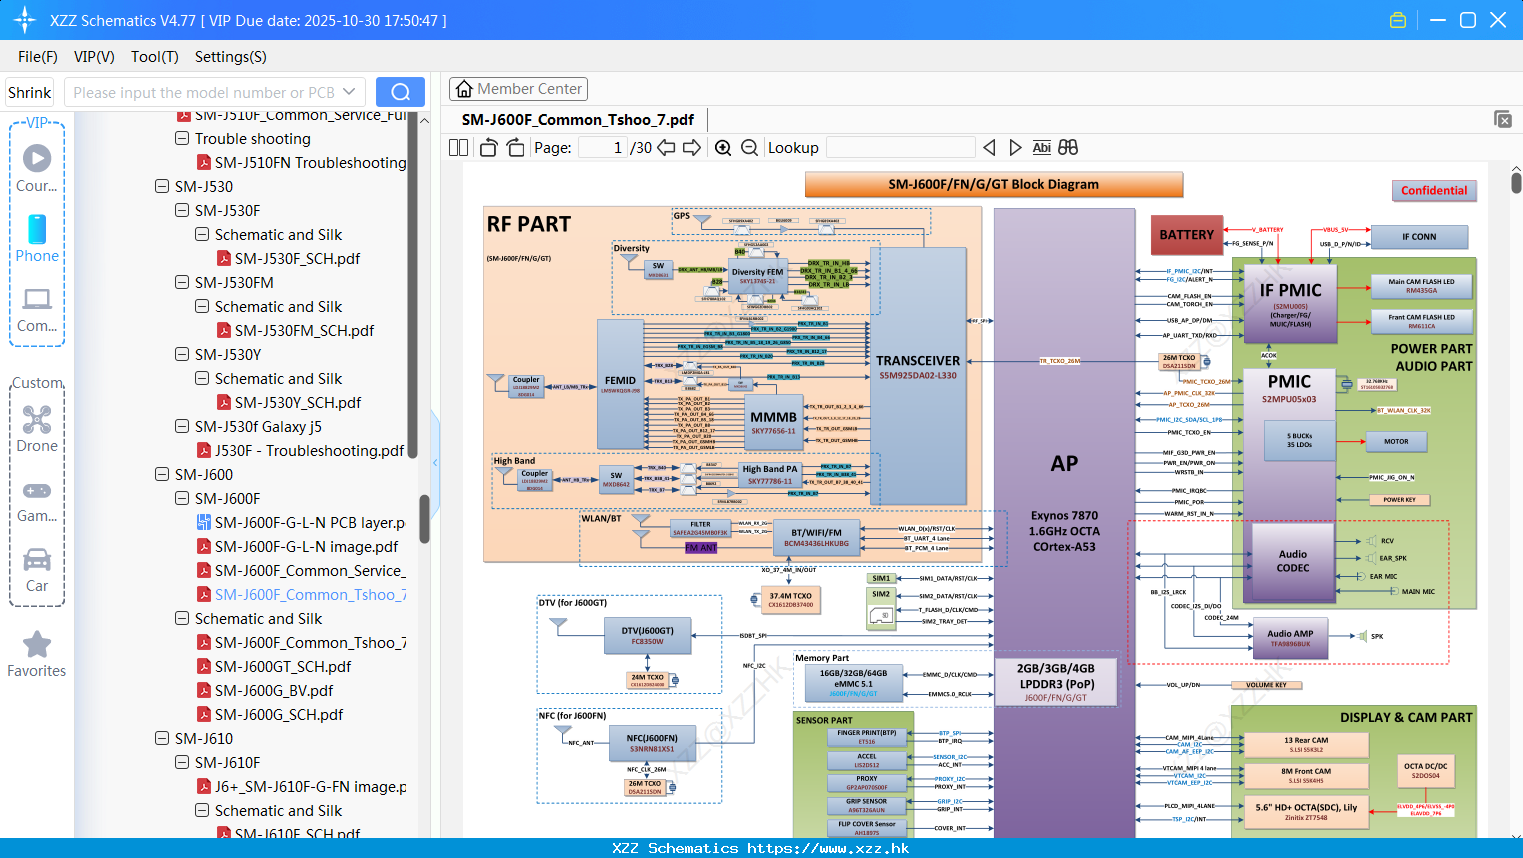The image size is (1523, 858).
Task: Click the Shrink button
Action: point(30,92)
